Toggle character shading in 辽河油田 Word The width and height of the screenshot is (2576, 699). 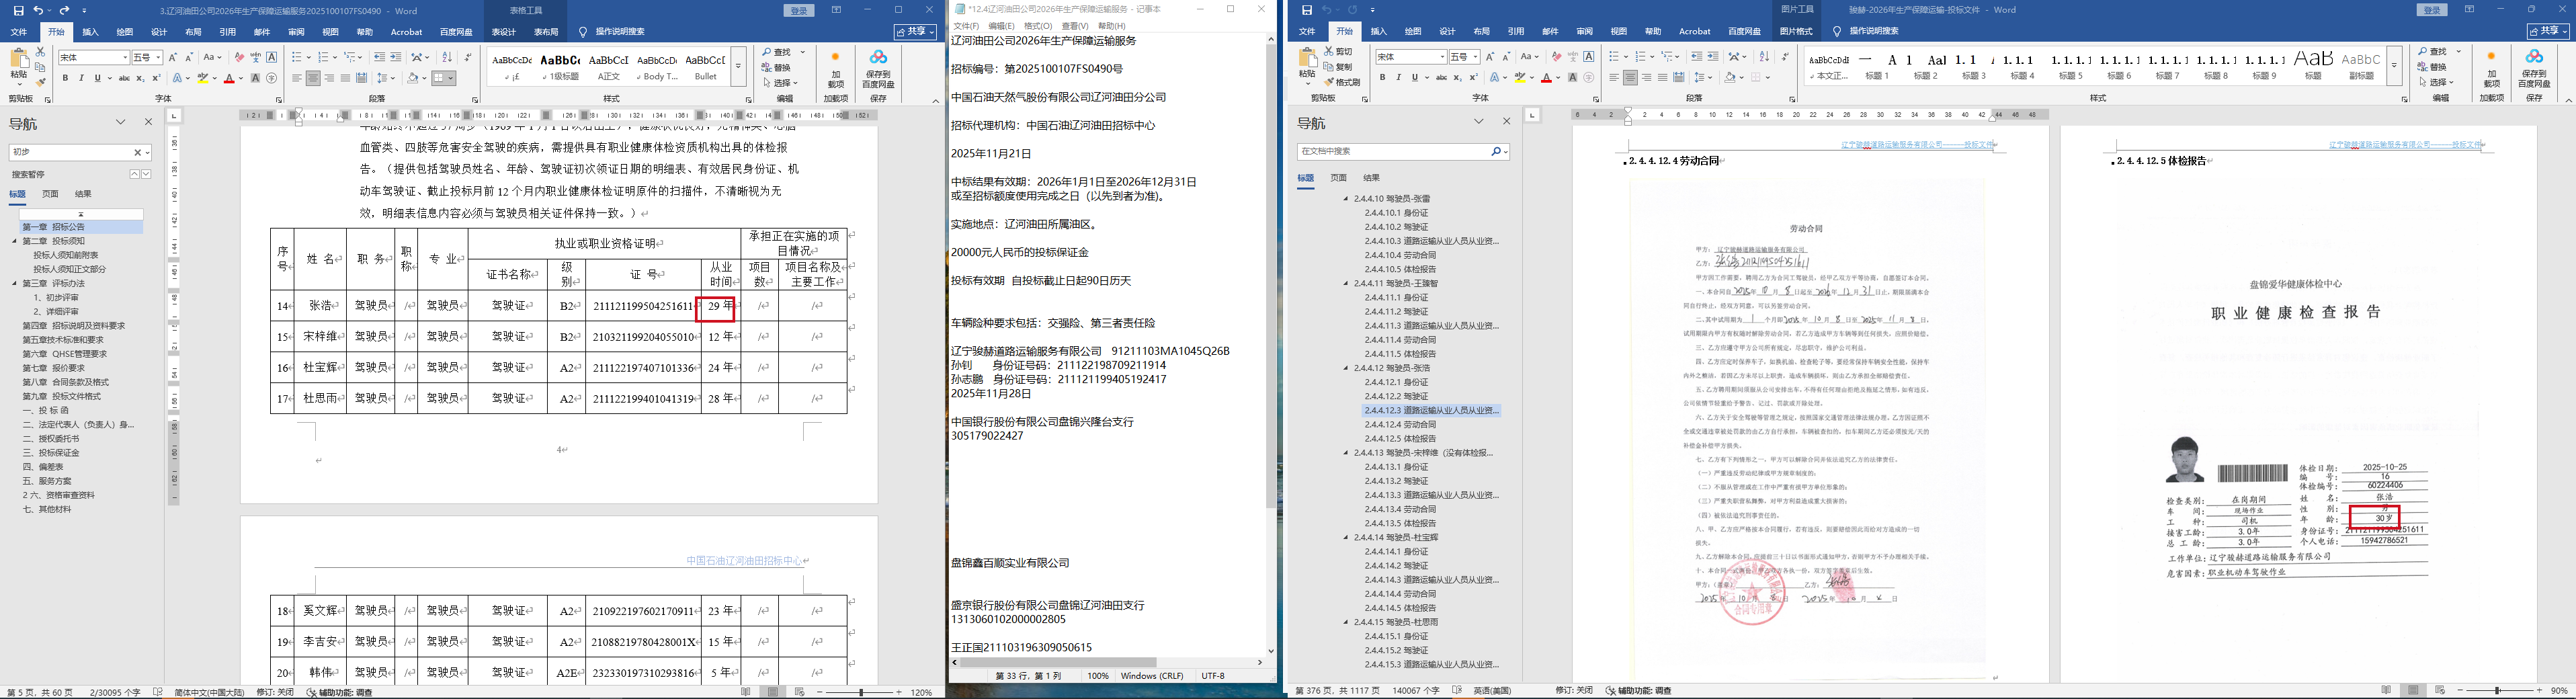[x=255, y=78]
